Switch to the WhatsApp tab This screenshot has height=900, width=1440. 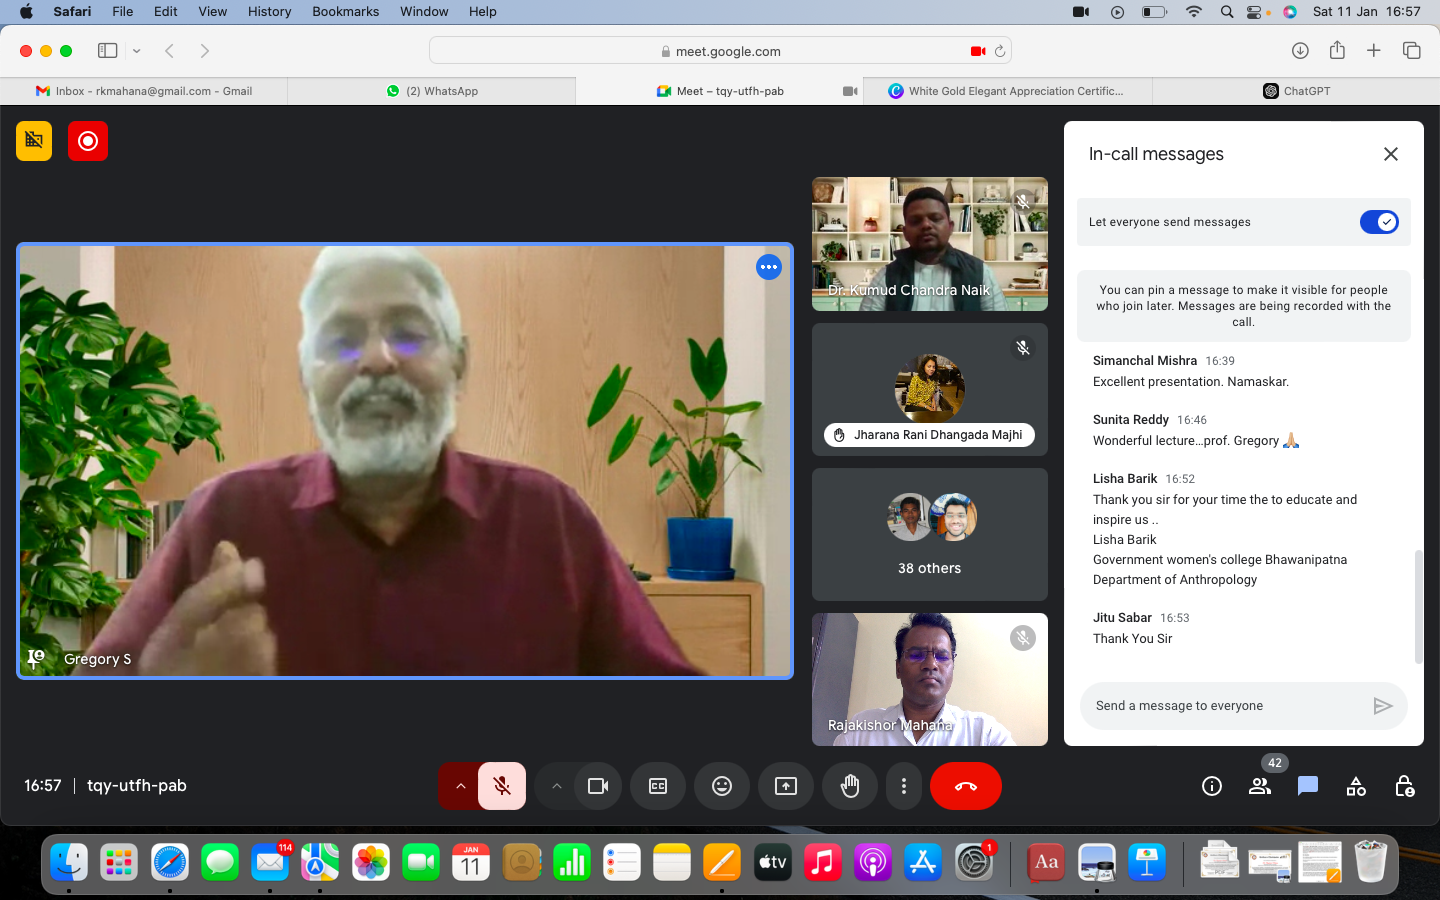(x=432, y=91)
